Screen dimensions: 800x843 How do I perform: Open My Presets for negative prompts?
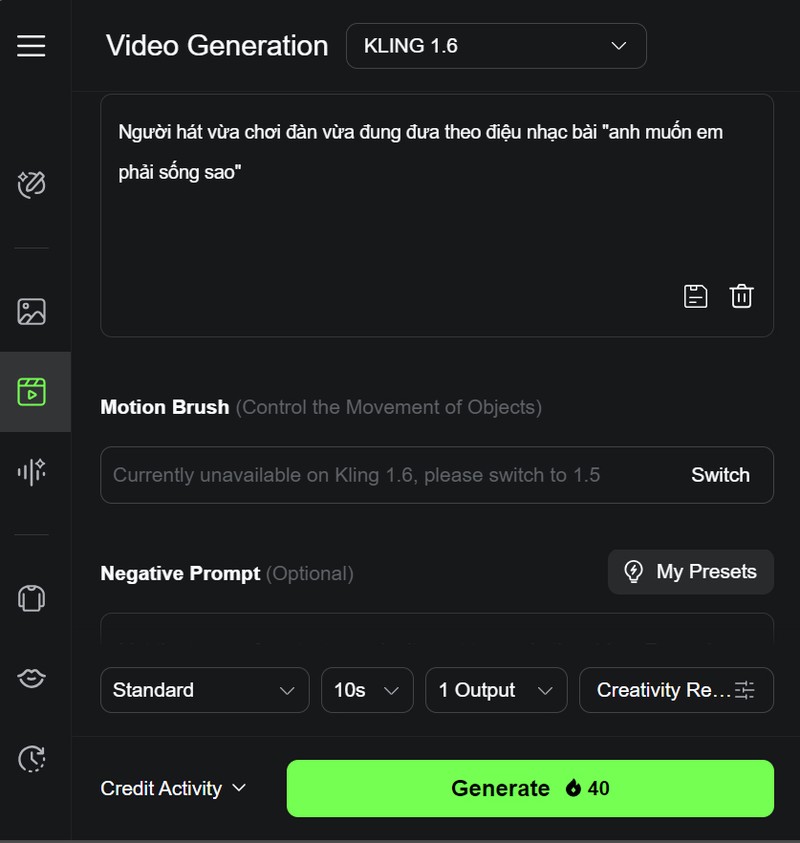[x=690, y=572]
